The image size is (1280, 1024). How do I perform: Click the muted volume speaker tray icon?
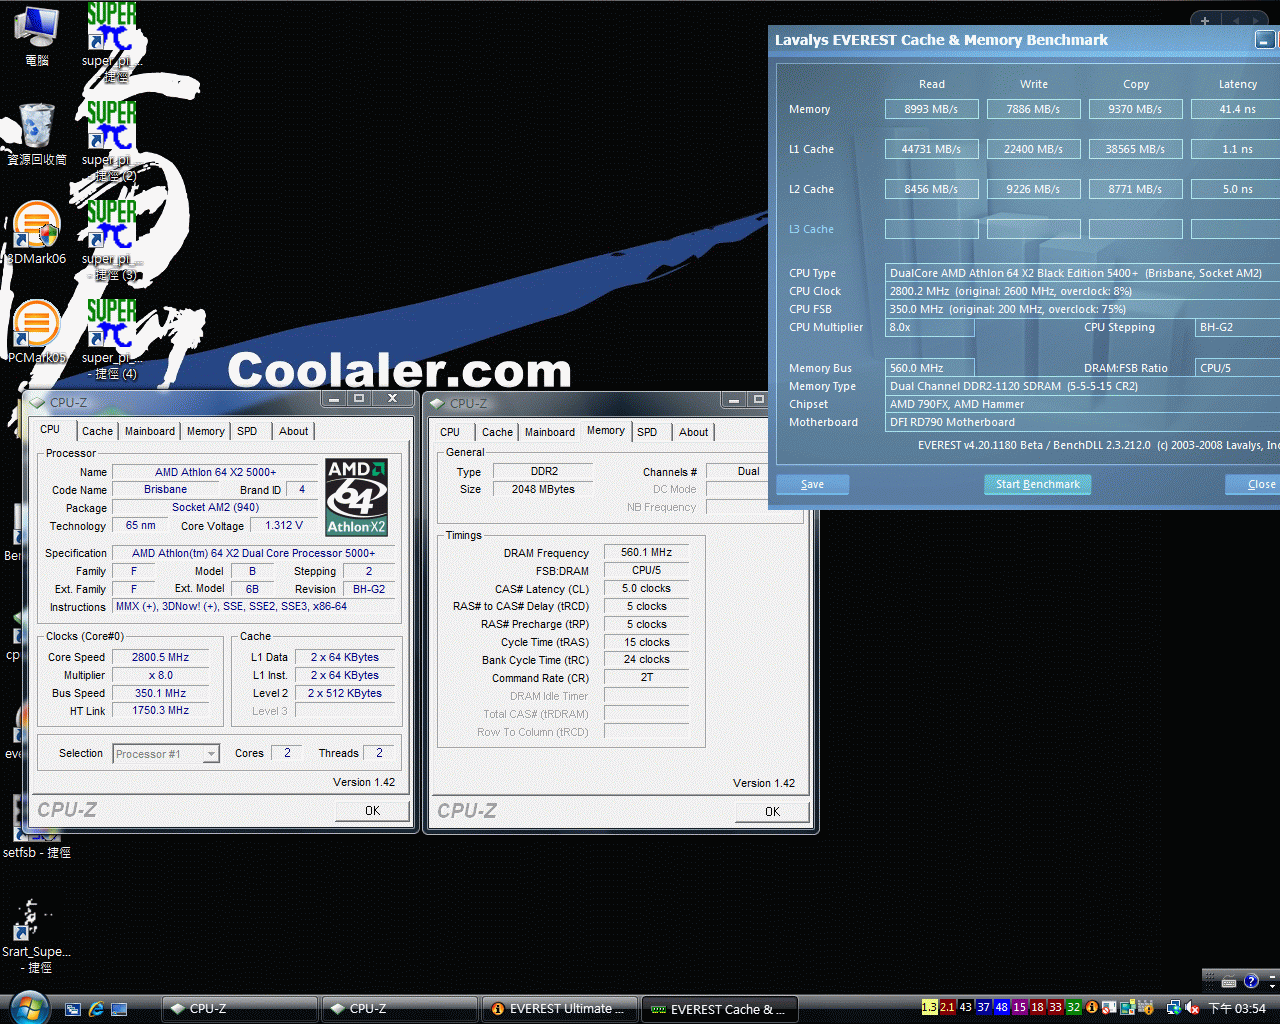1192,1008
